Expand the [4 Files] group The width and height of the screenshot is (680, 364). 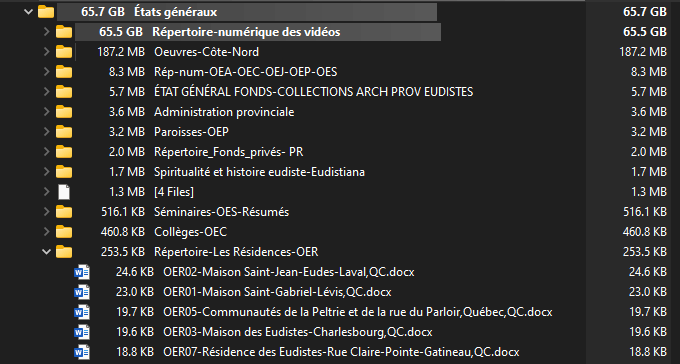click(x=46, y=192)
